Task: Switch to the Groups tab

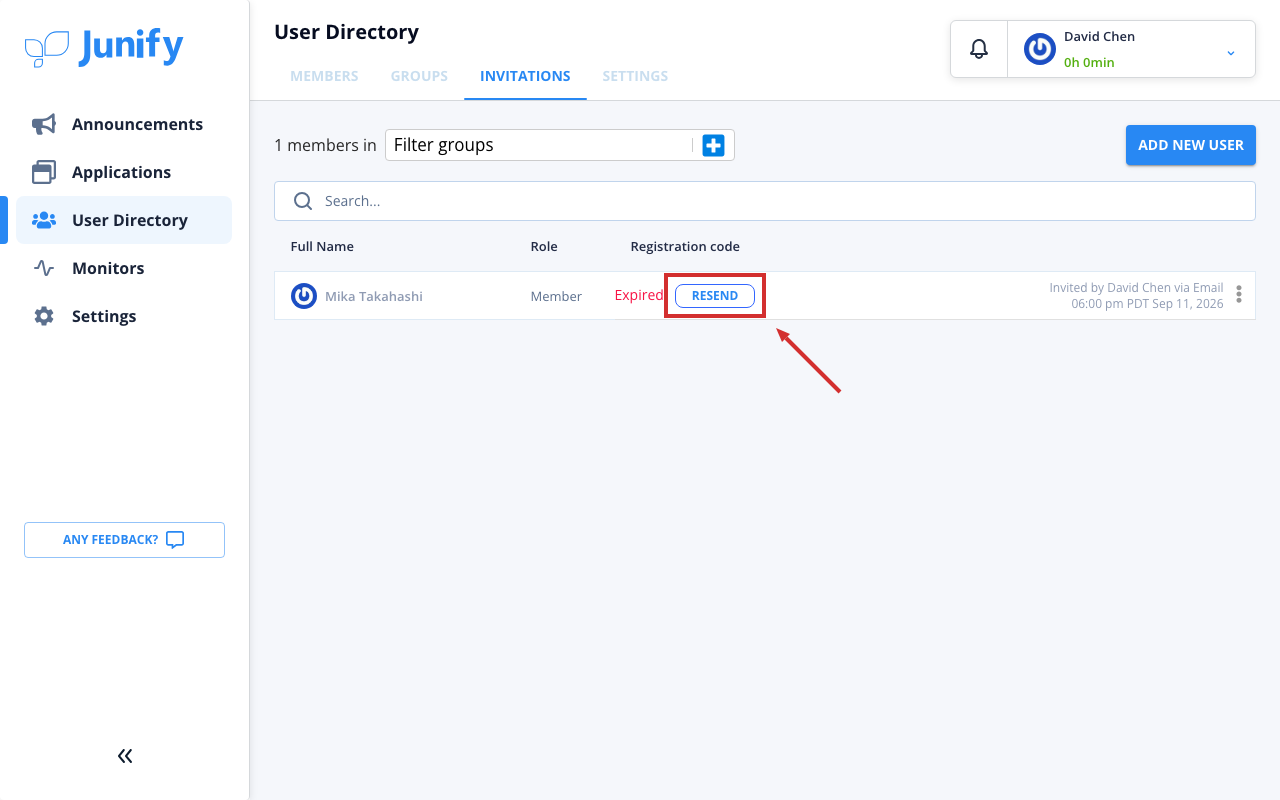Action: coord(419,76)
